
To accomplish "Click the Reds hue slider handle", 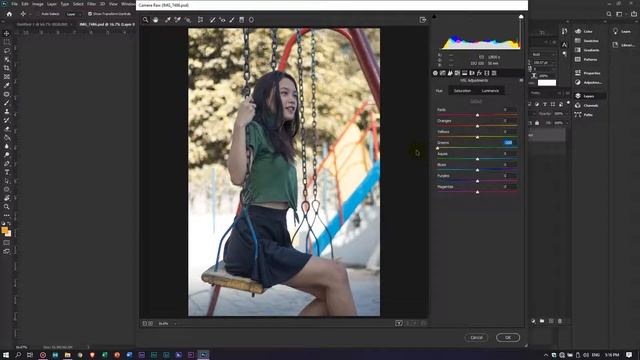I will click(477, 115).
